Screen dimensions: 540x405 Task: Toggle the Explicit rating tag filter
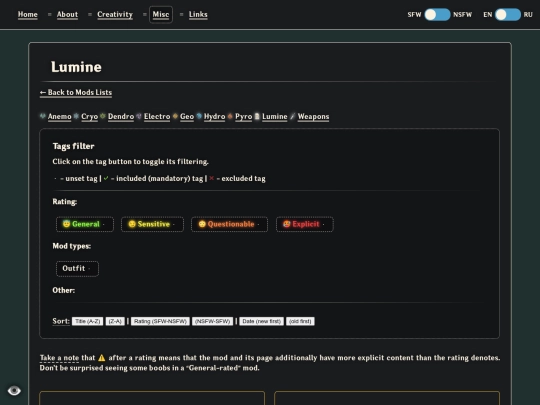point(305,224)
